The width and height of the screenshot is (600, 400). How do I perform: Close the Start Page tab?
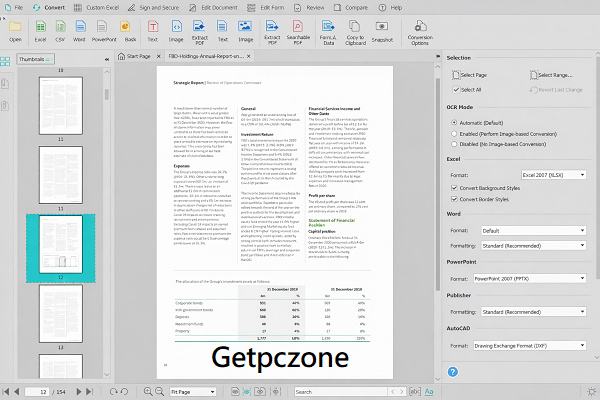click(158, 56)
